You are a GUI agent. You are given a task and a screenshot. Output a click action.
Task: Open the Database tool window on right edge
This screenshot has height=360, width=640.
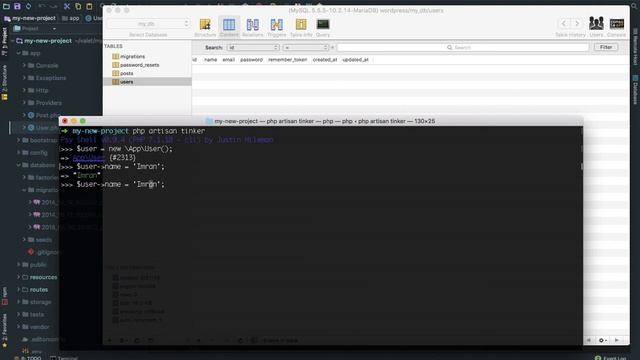coord(635,90)
